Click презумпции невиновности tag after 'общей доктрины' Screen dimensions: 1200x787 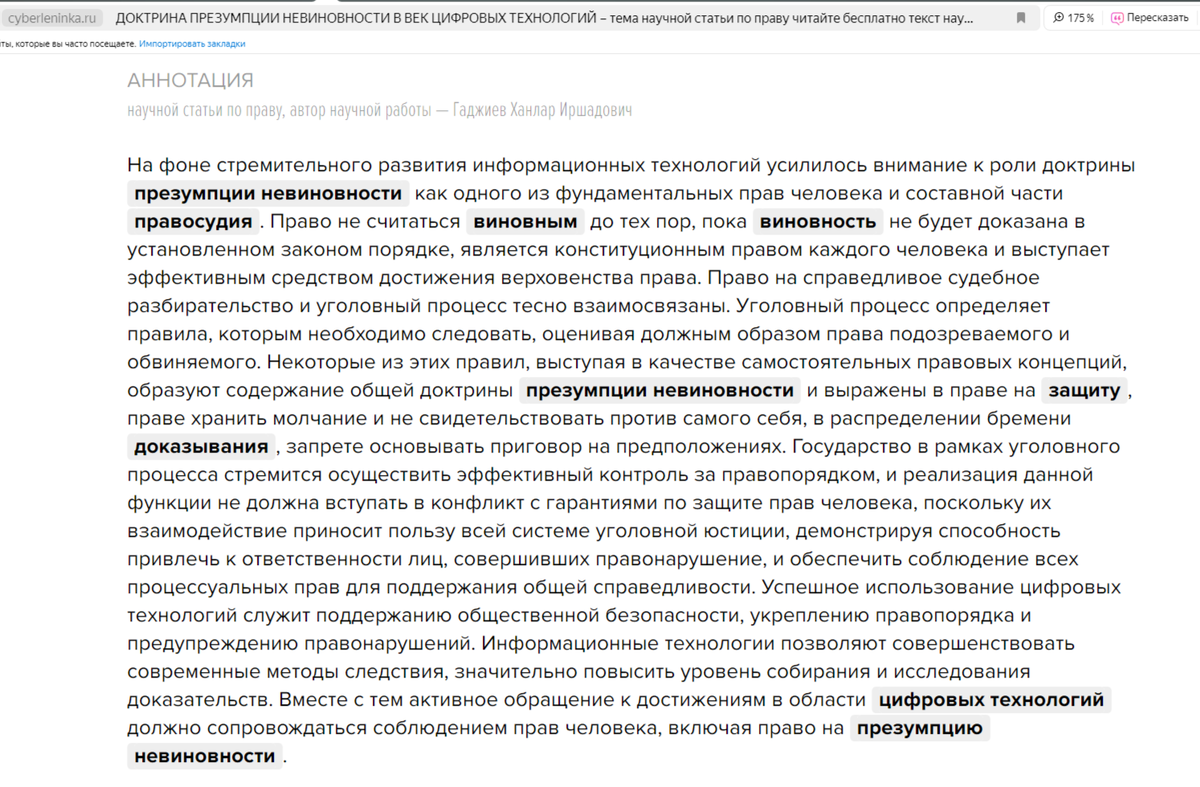pos(660,390)
